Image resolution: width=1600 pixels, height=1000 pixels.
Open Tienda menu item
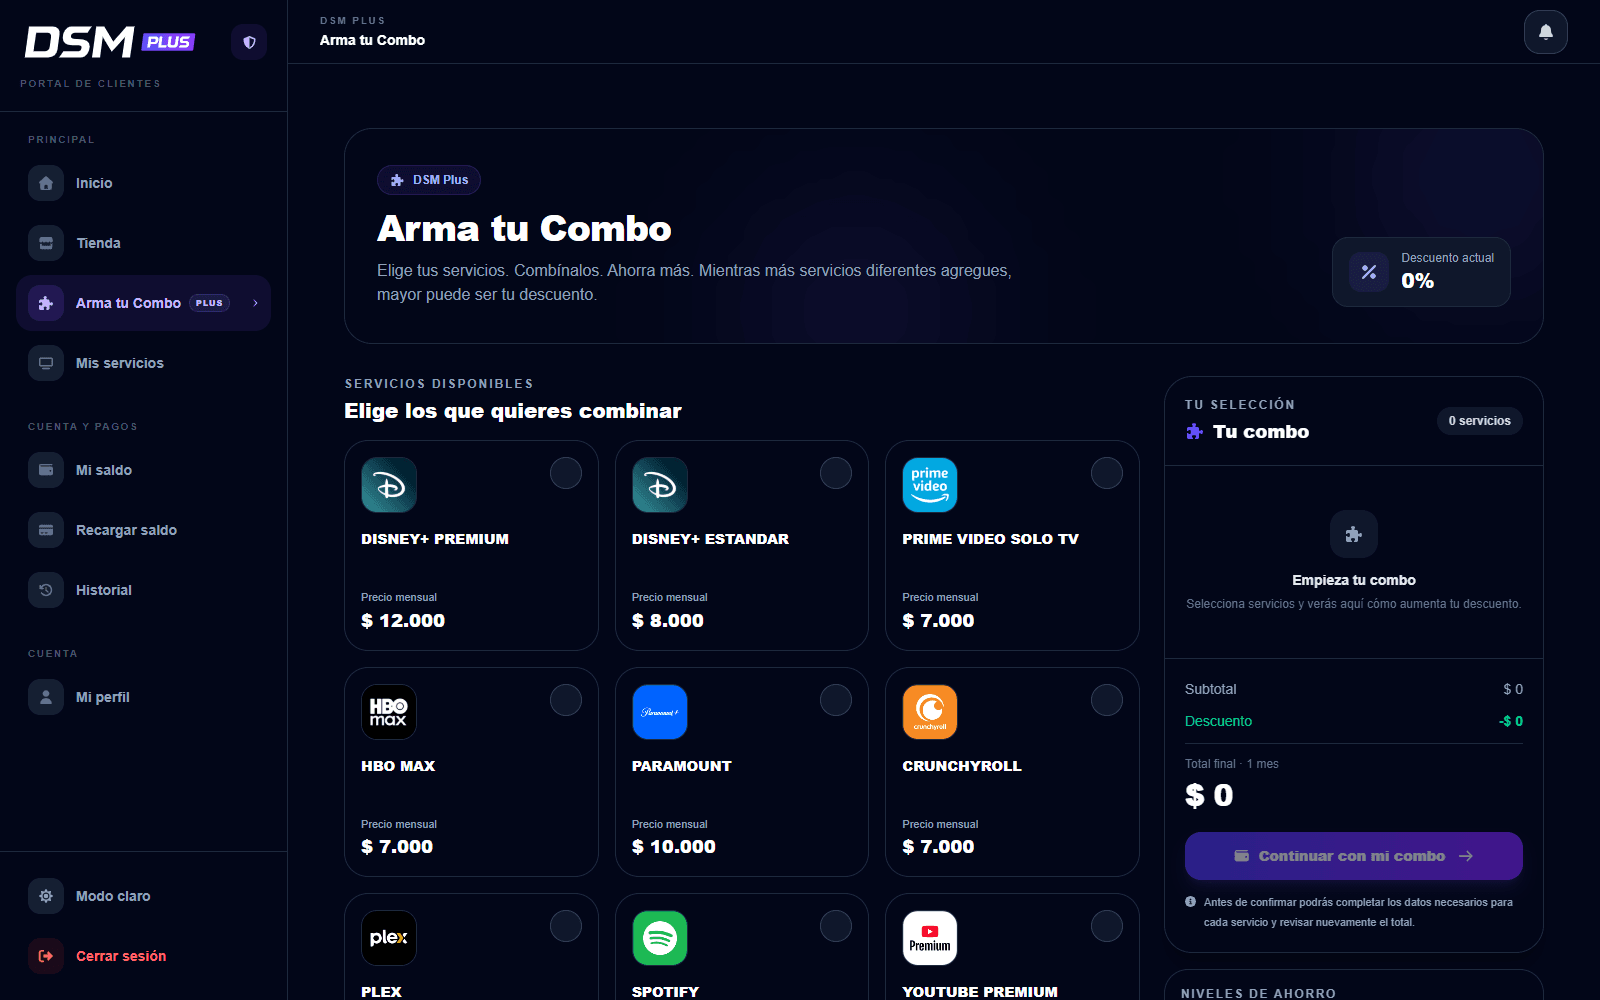[x=143, y=243]
